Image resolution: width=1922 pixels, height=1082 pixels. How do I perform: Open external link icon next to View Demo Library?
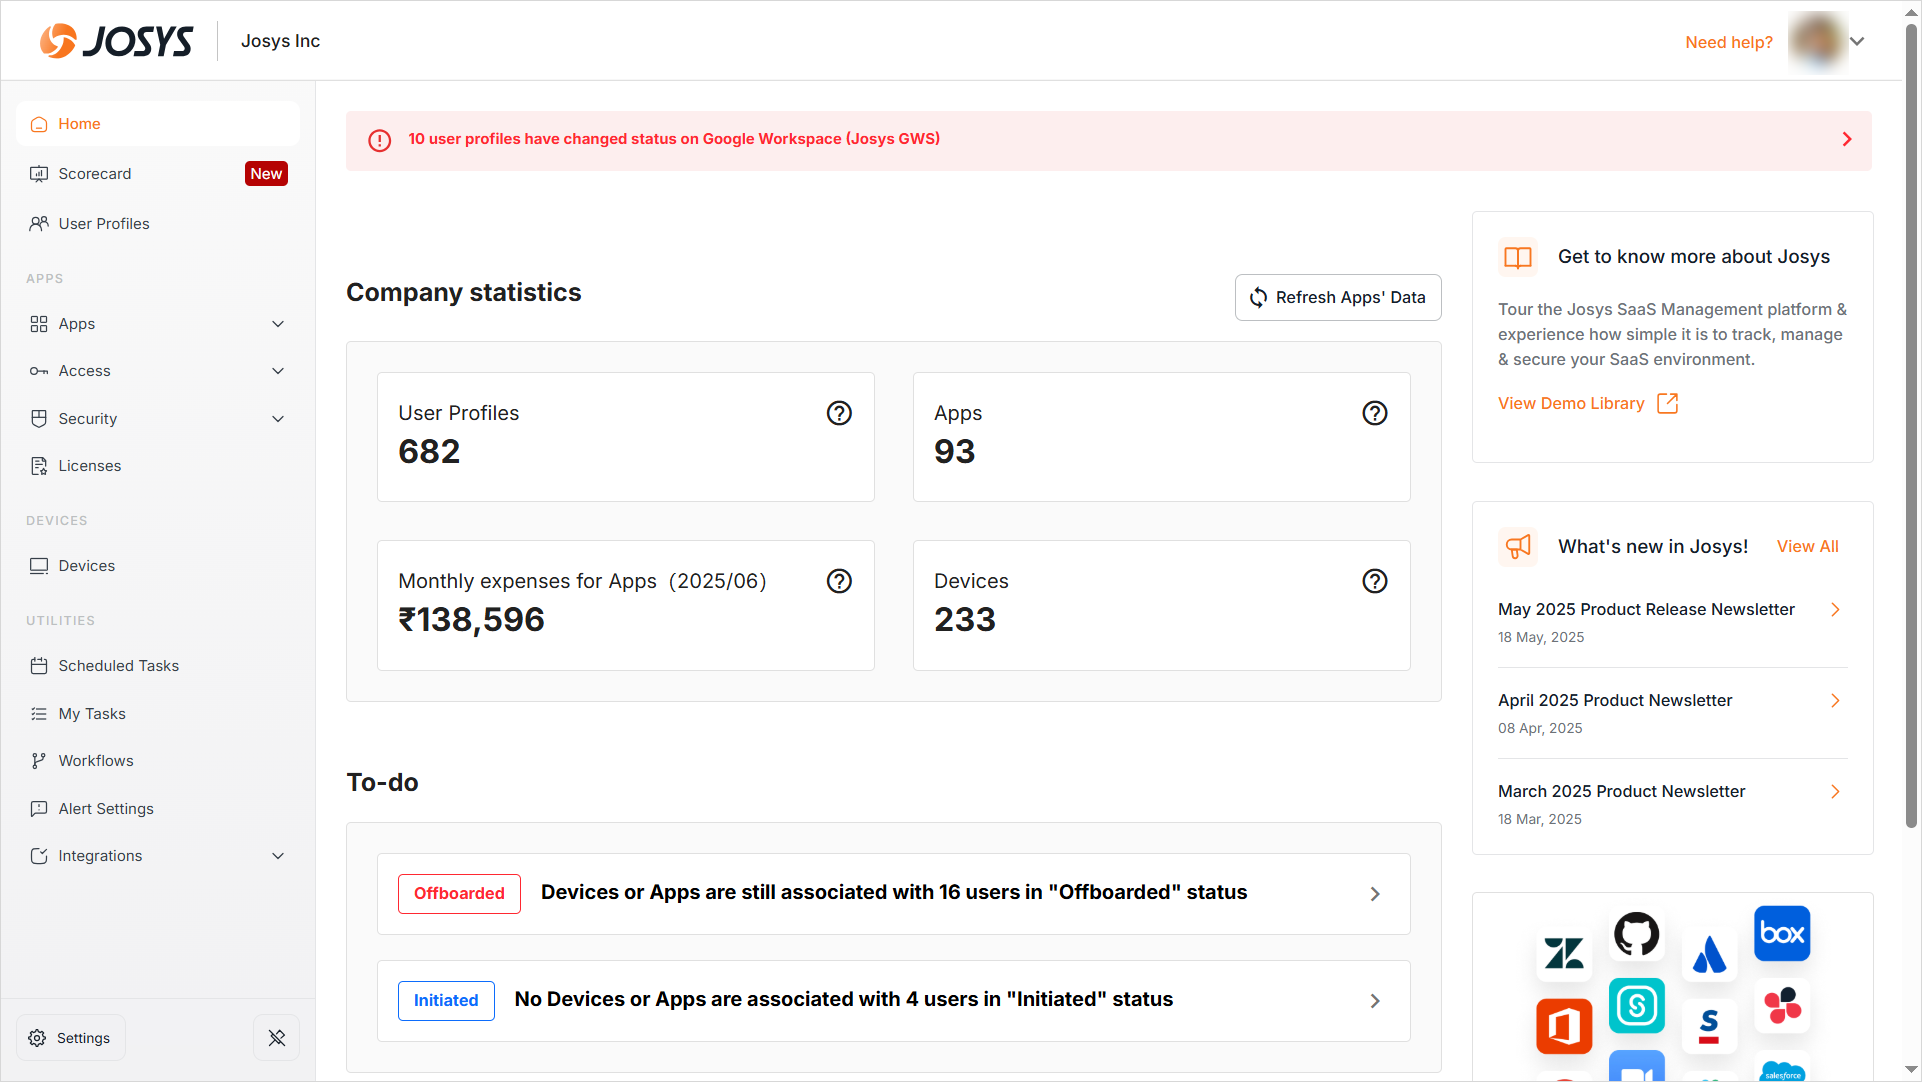tap(1667, 403)
